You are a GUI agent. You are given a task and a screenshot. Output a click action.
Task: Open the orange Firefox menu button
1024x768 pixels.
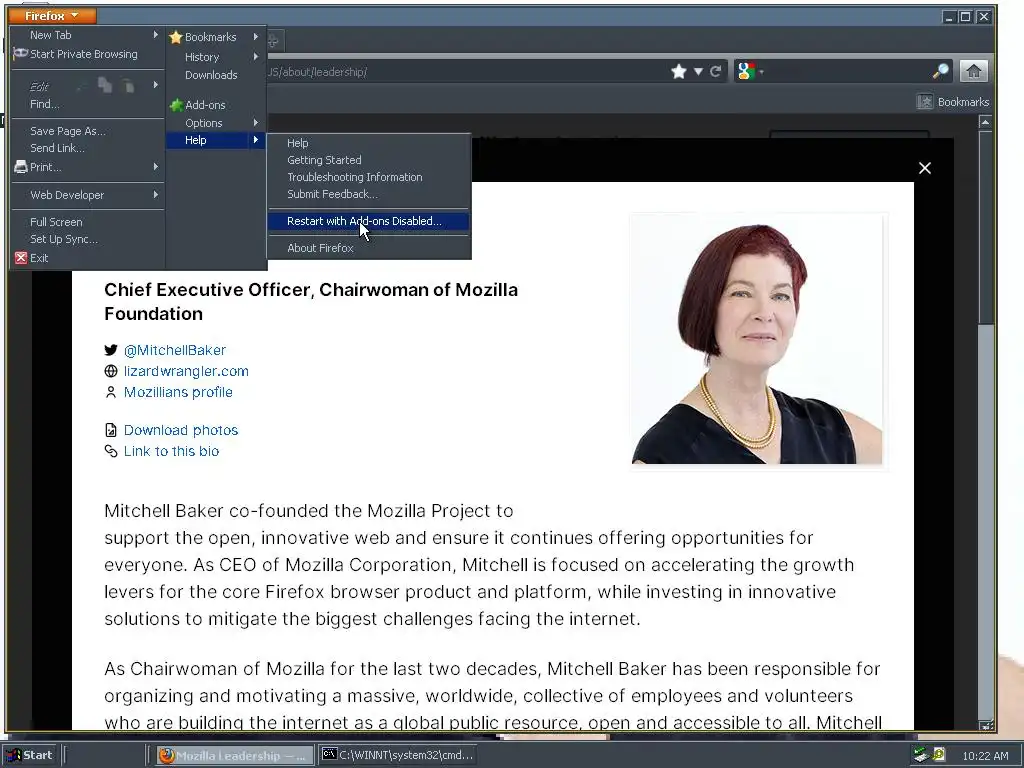coord(52,15)
